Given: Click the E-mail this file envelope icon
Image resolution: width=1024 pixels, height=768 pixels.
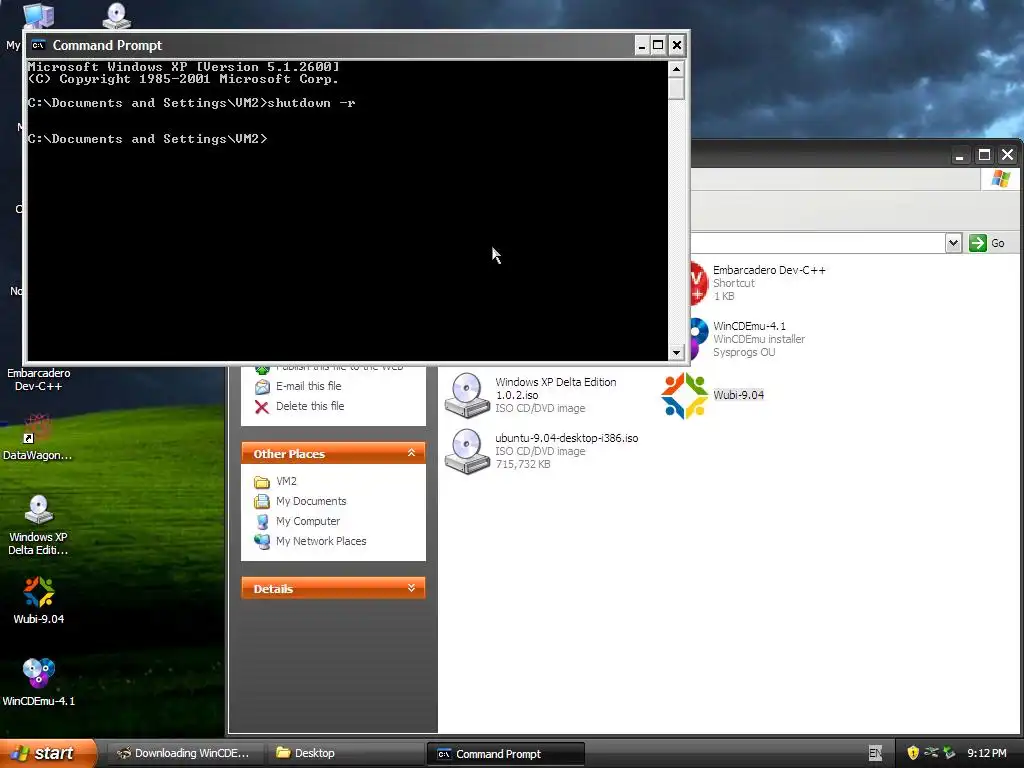Looking at the screenshot, I should click(262, 387).
